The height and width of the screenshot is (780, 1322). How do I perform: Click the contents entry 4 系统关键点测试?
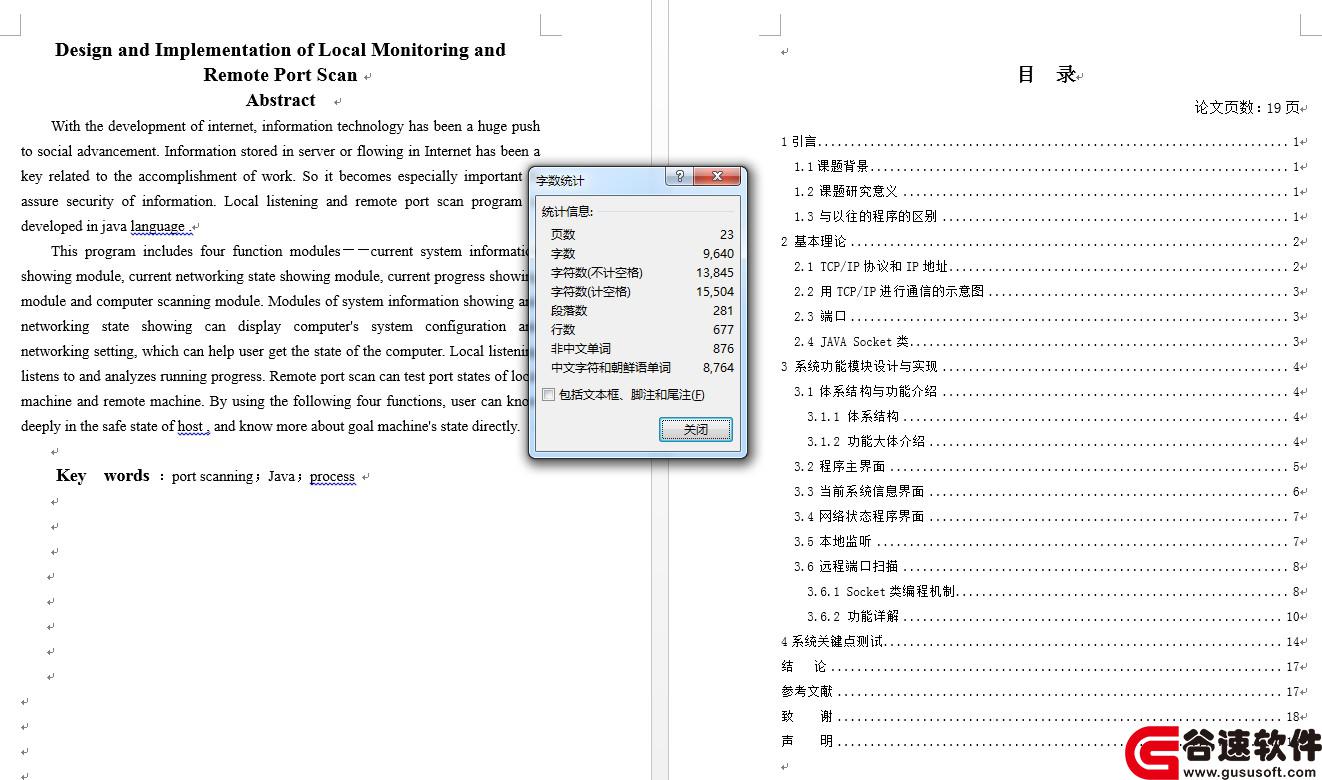click(x=1040, y=642)
